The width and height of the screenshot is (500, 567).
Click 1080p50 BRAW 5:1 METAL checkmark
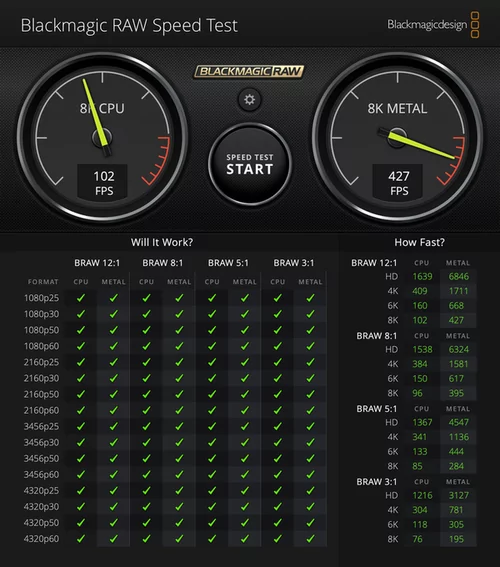point(245,330)
